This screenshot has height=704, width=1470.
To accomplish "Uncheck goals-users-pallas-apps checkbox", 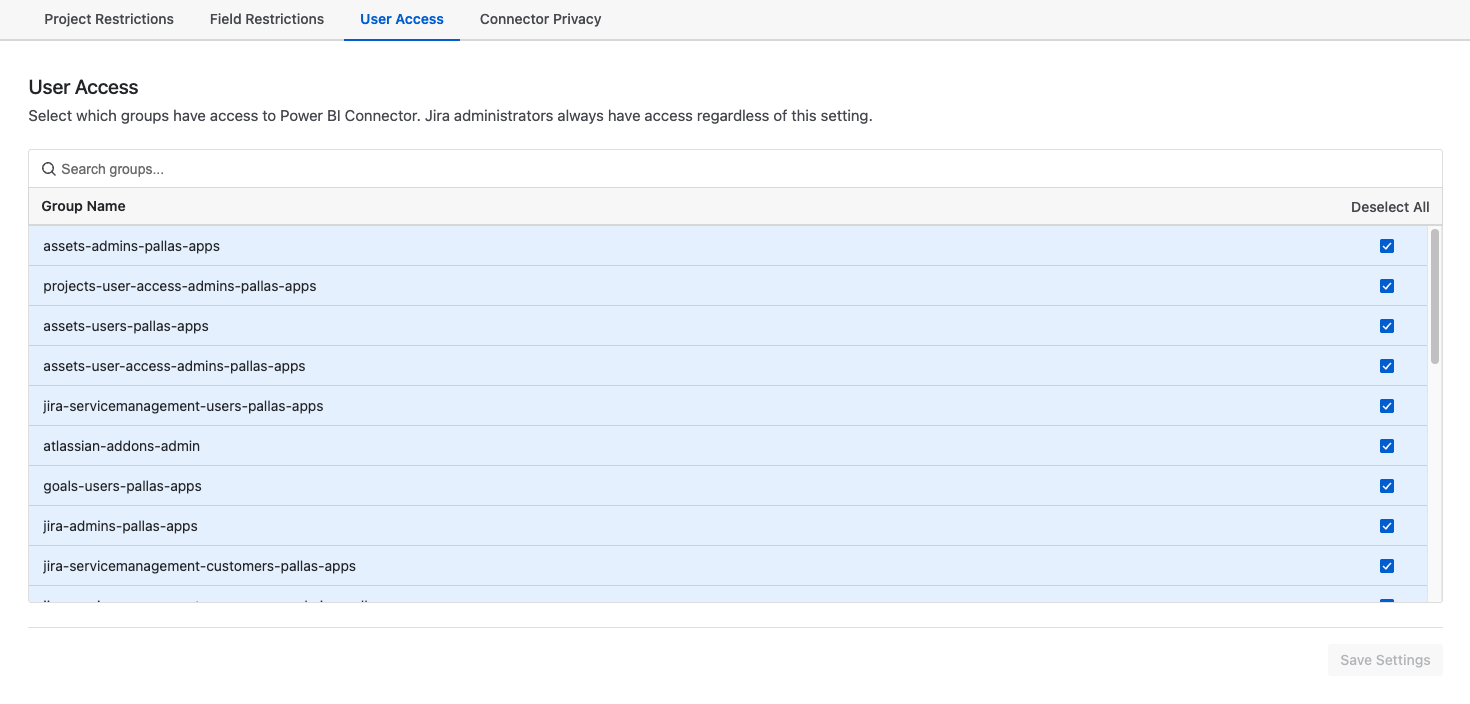I will click(1387, 486).
